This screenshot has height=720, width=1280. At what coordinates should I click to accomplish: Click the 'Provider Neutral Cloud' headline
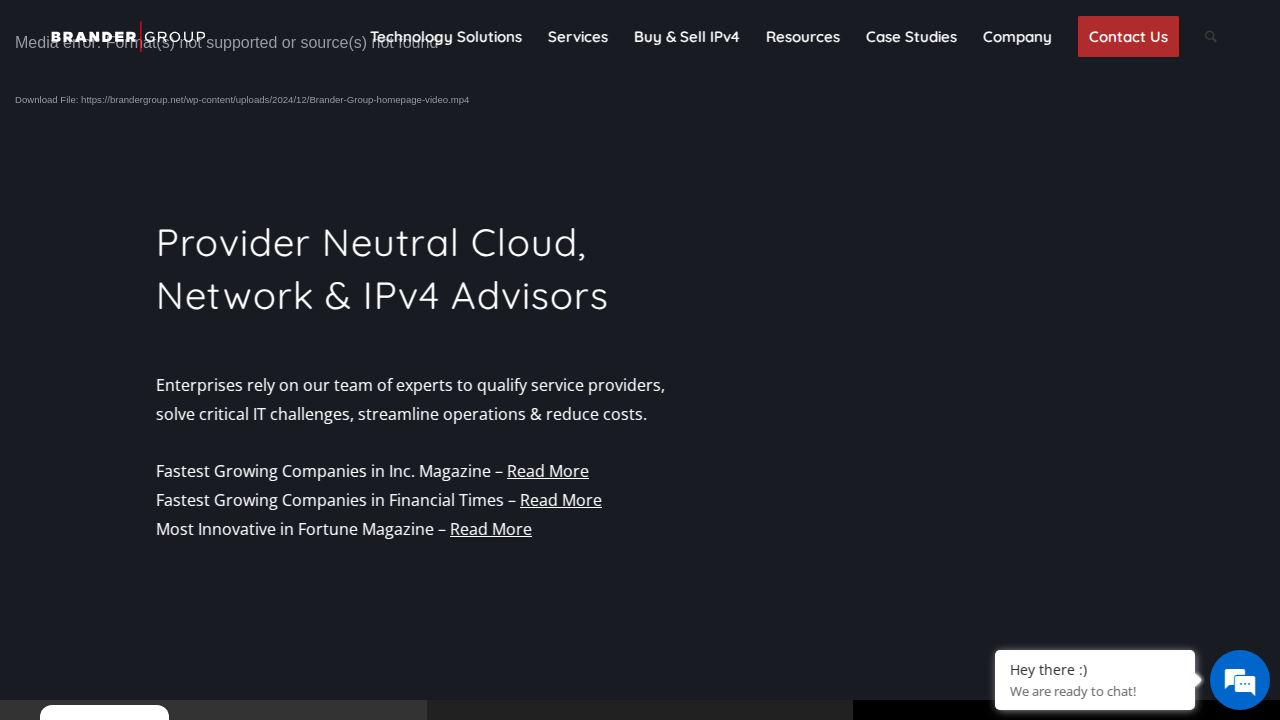[382, 269]
